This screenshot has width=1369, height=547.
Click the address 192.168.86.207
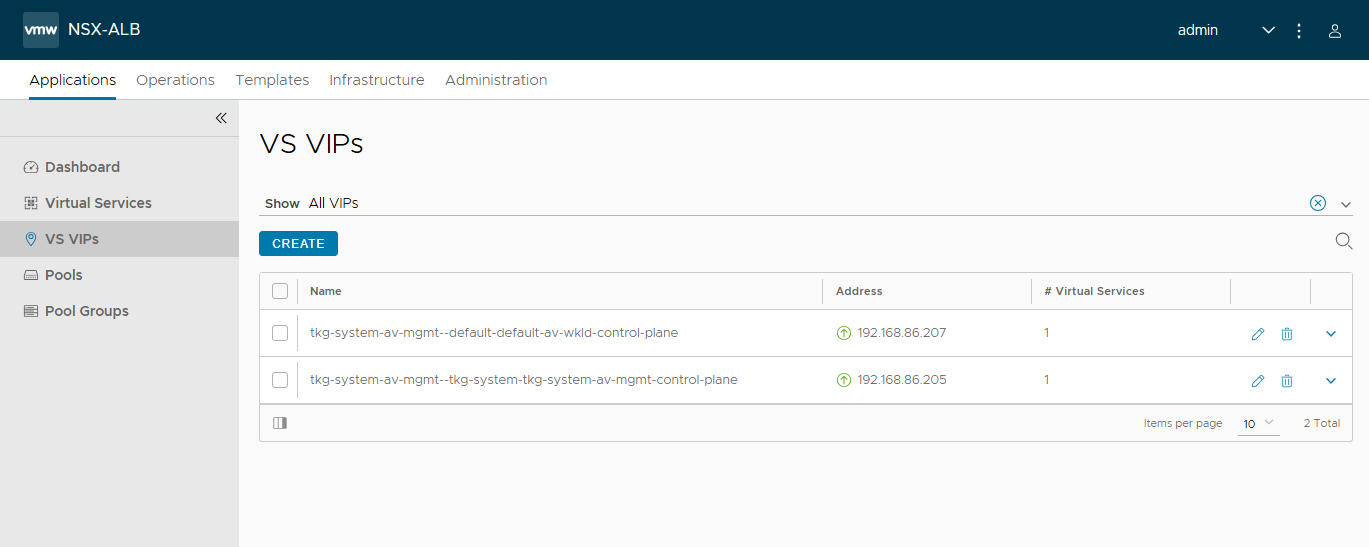[x=902, y=333]
